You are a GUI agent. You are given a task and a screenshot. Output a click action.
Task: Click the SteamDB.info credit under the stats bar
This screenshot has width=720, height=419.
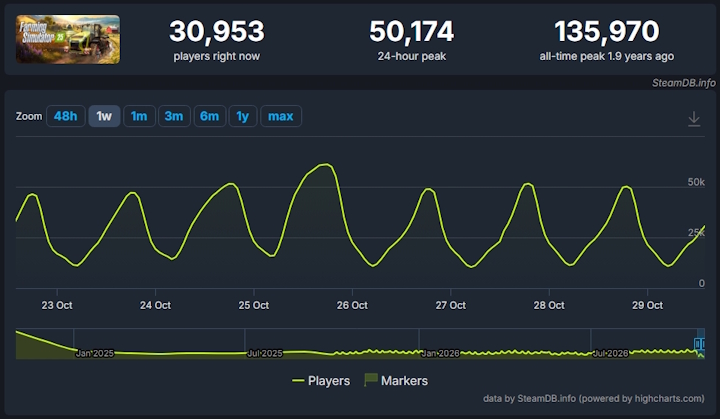[x=684, y=83]
